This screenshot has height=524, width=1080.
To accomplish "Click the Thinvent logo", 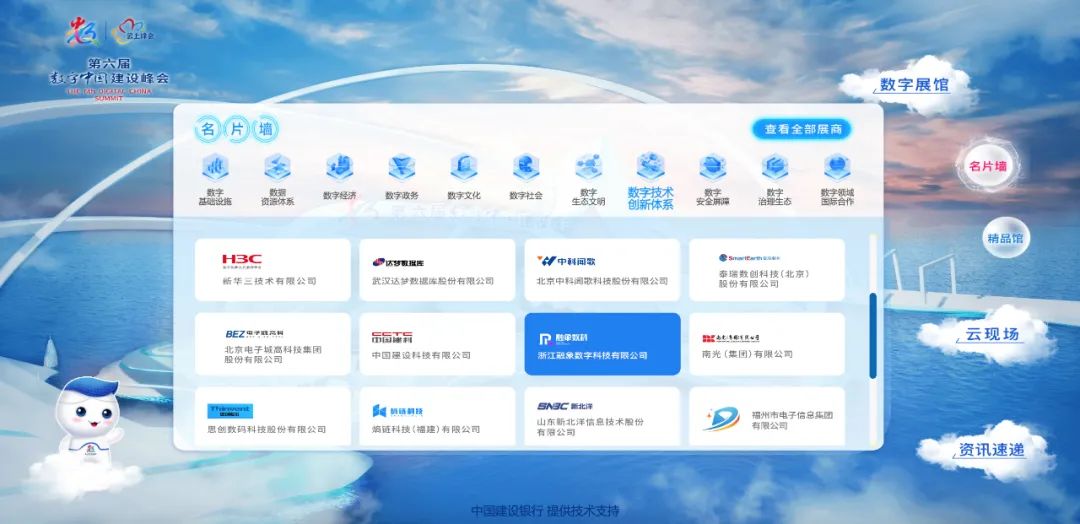I will [x=230, y=411].
